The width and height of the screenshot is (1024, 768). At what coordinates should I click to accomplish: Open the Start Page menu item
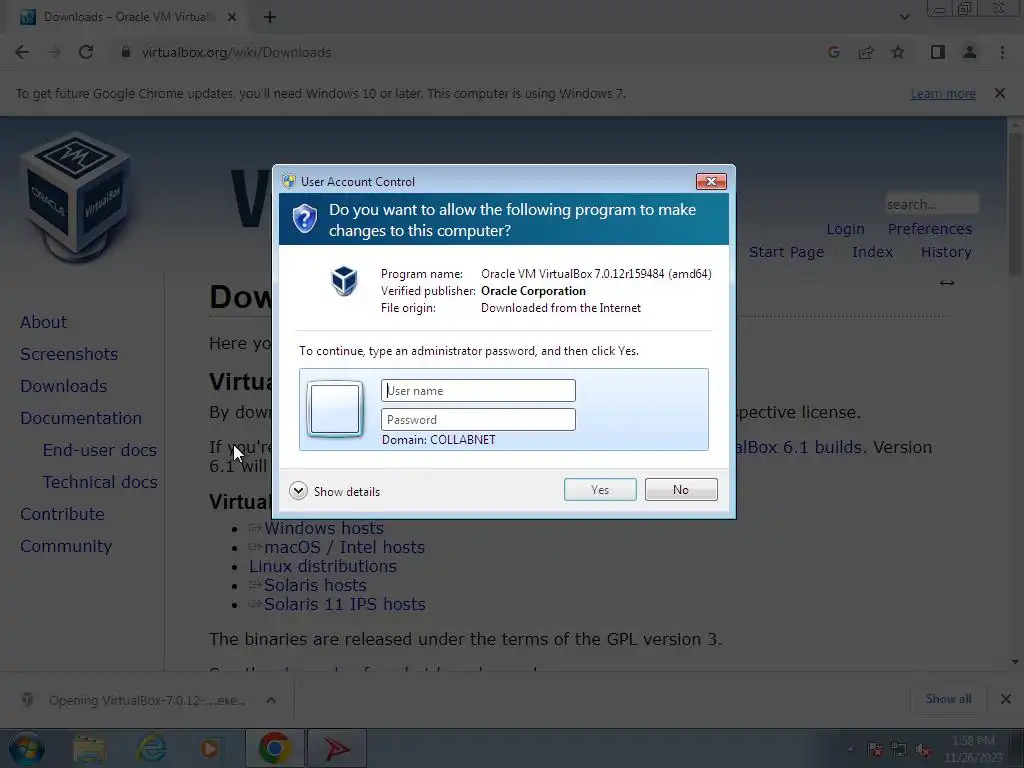pos(786,252)
